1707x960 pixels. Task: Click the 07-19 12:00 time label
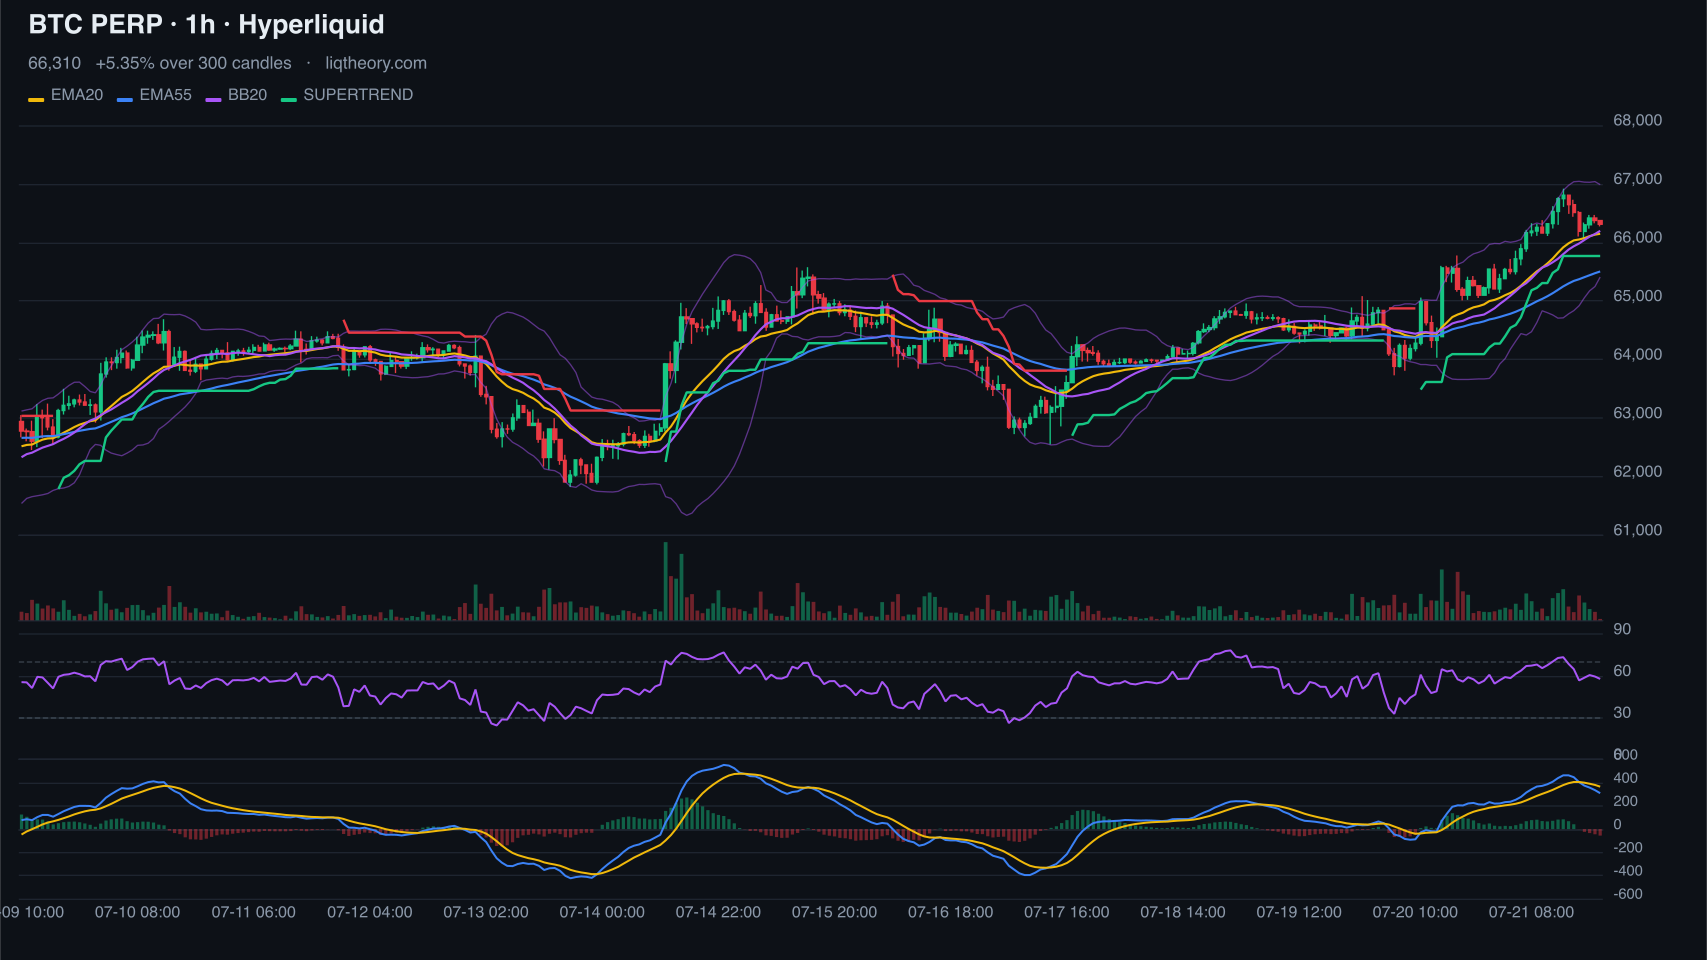(1299, 912)
